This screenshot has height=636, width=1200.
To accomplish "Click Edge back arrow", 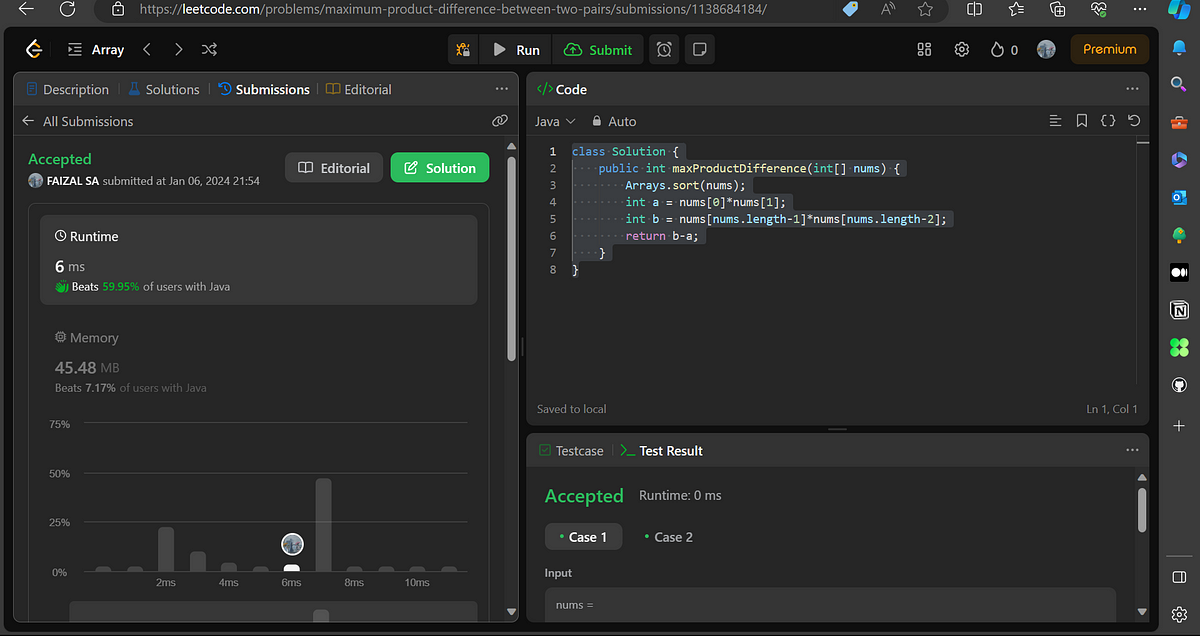I will pos(25,9).
